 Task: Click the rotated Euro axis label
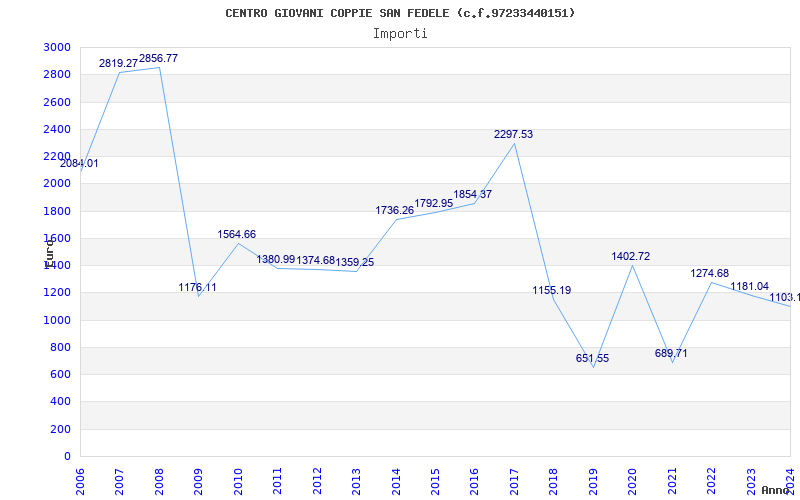pos(49,254)
